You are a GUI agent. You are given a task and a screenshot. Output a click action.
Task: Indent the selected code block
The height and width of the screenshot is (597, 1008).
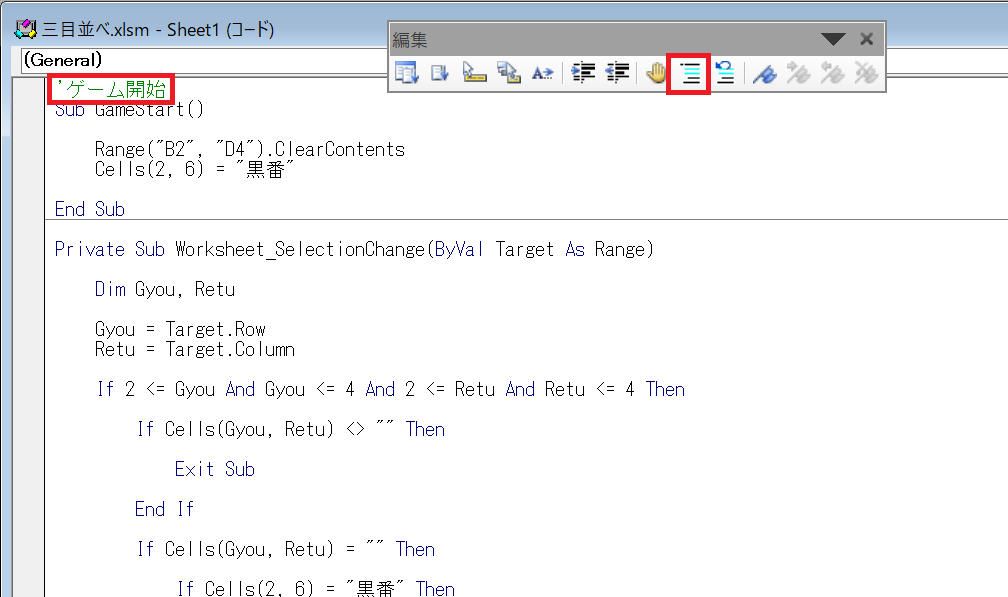(x=584, y=73)
